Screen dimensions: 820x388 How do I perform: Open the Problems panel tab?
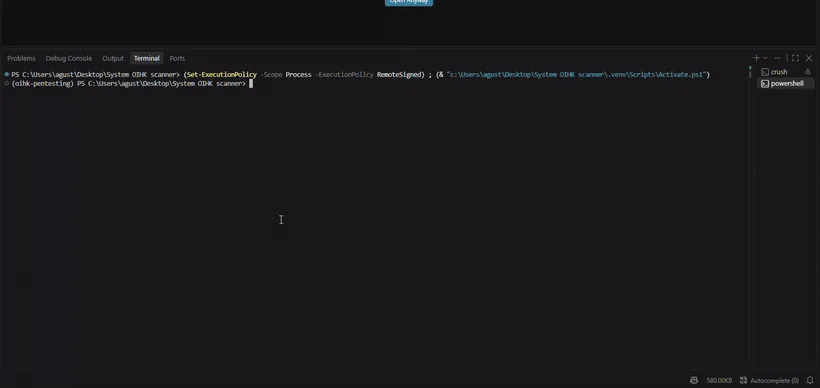(x=21, y=58)
